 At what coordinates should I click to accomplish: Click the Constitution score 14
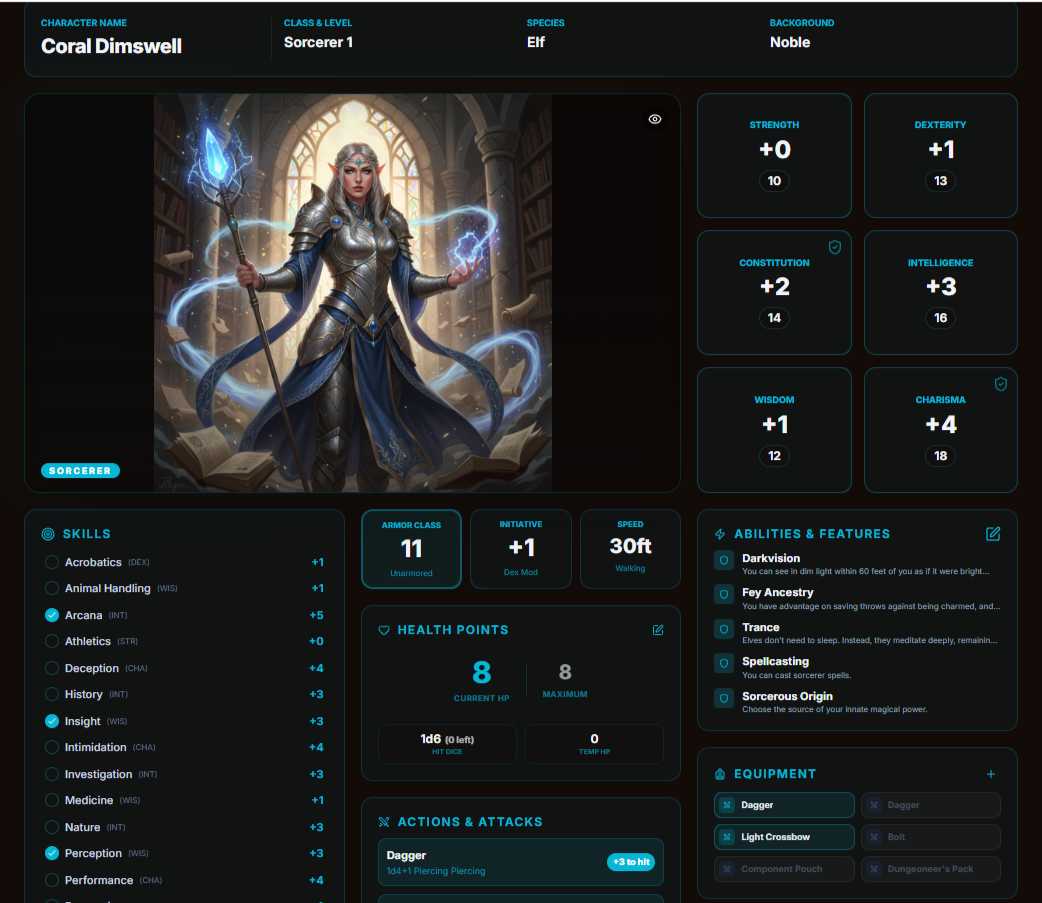(x=774, y=318)
